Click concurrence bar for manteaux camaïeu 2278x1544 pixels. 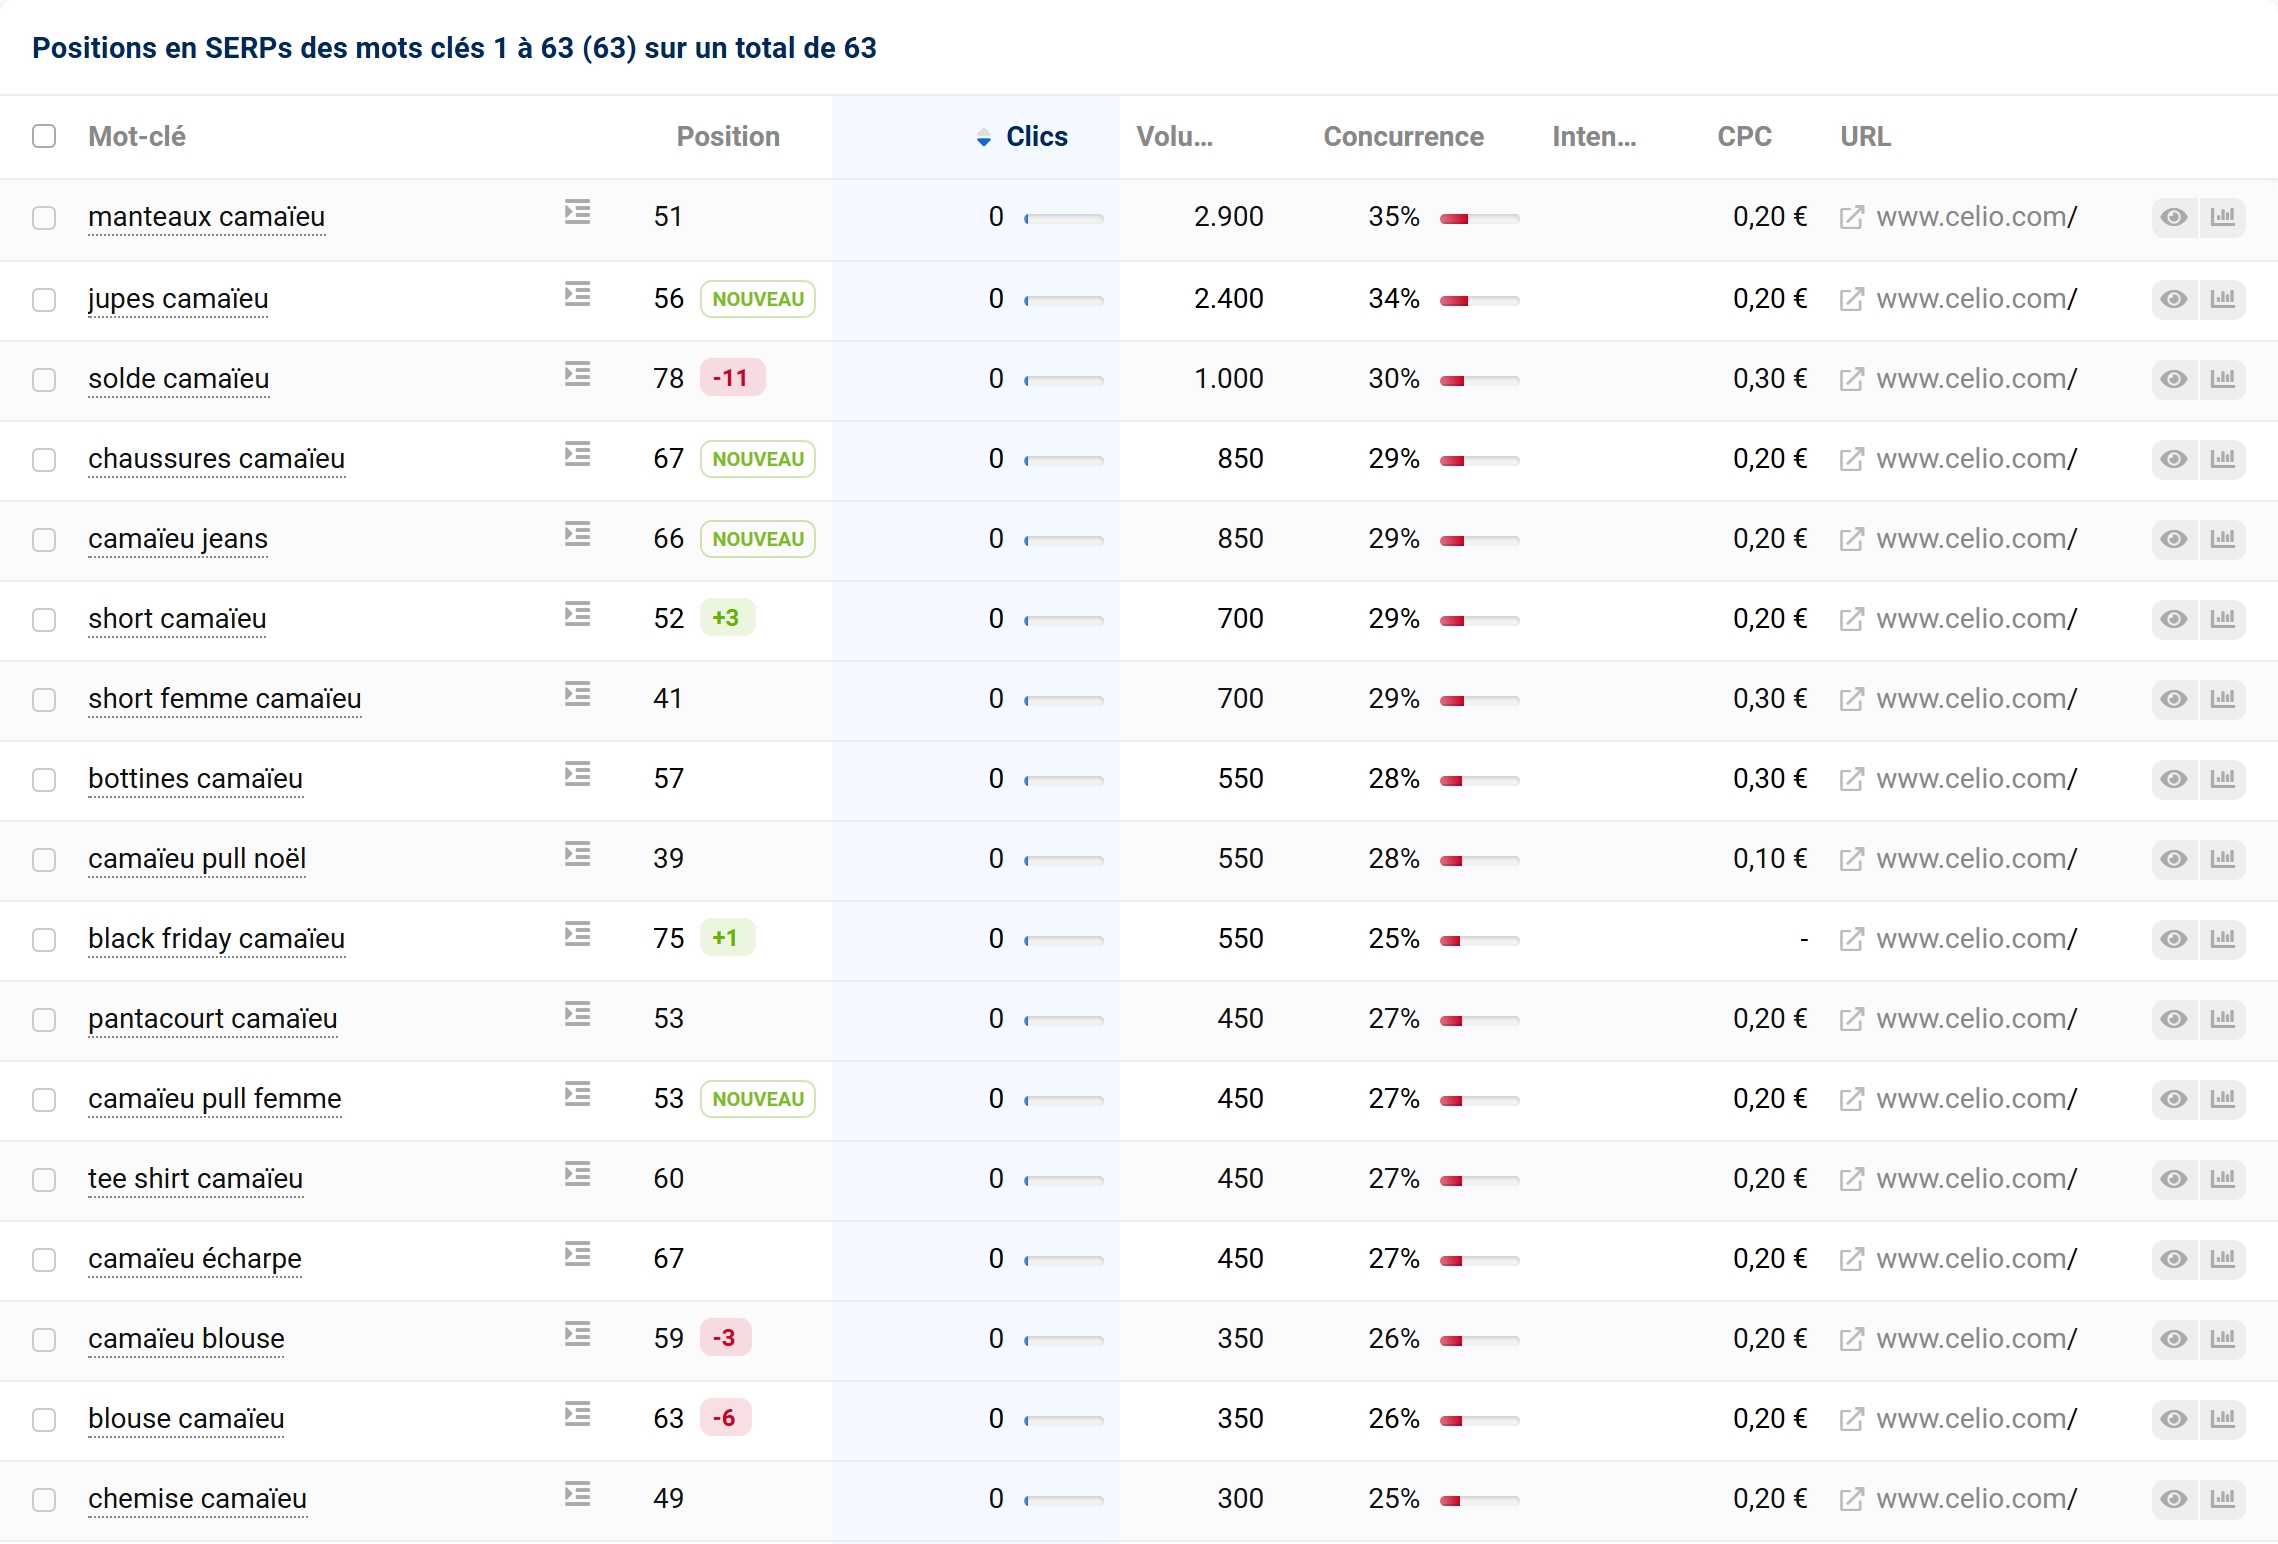tap(1479, 218)
